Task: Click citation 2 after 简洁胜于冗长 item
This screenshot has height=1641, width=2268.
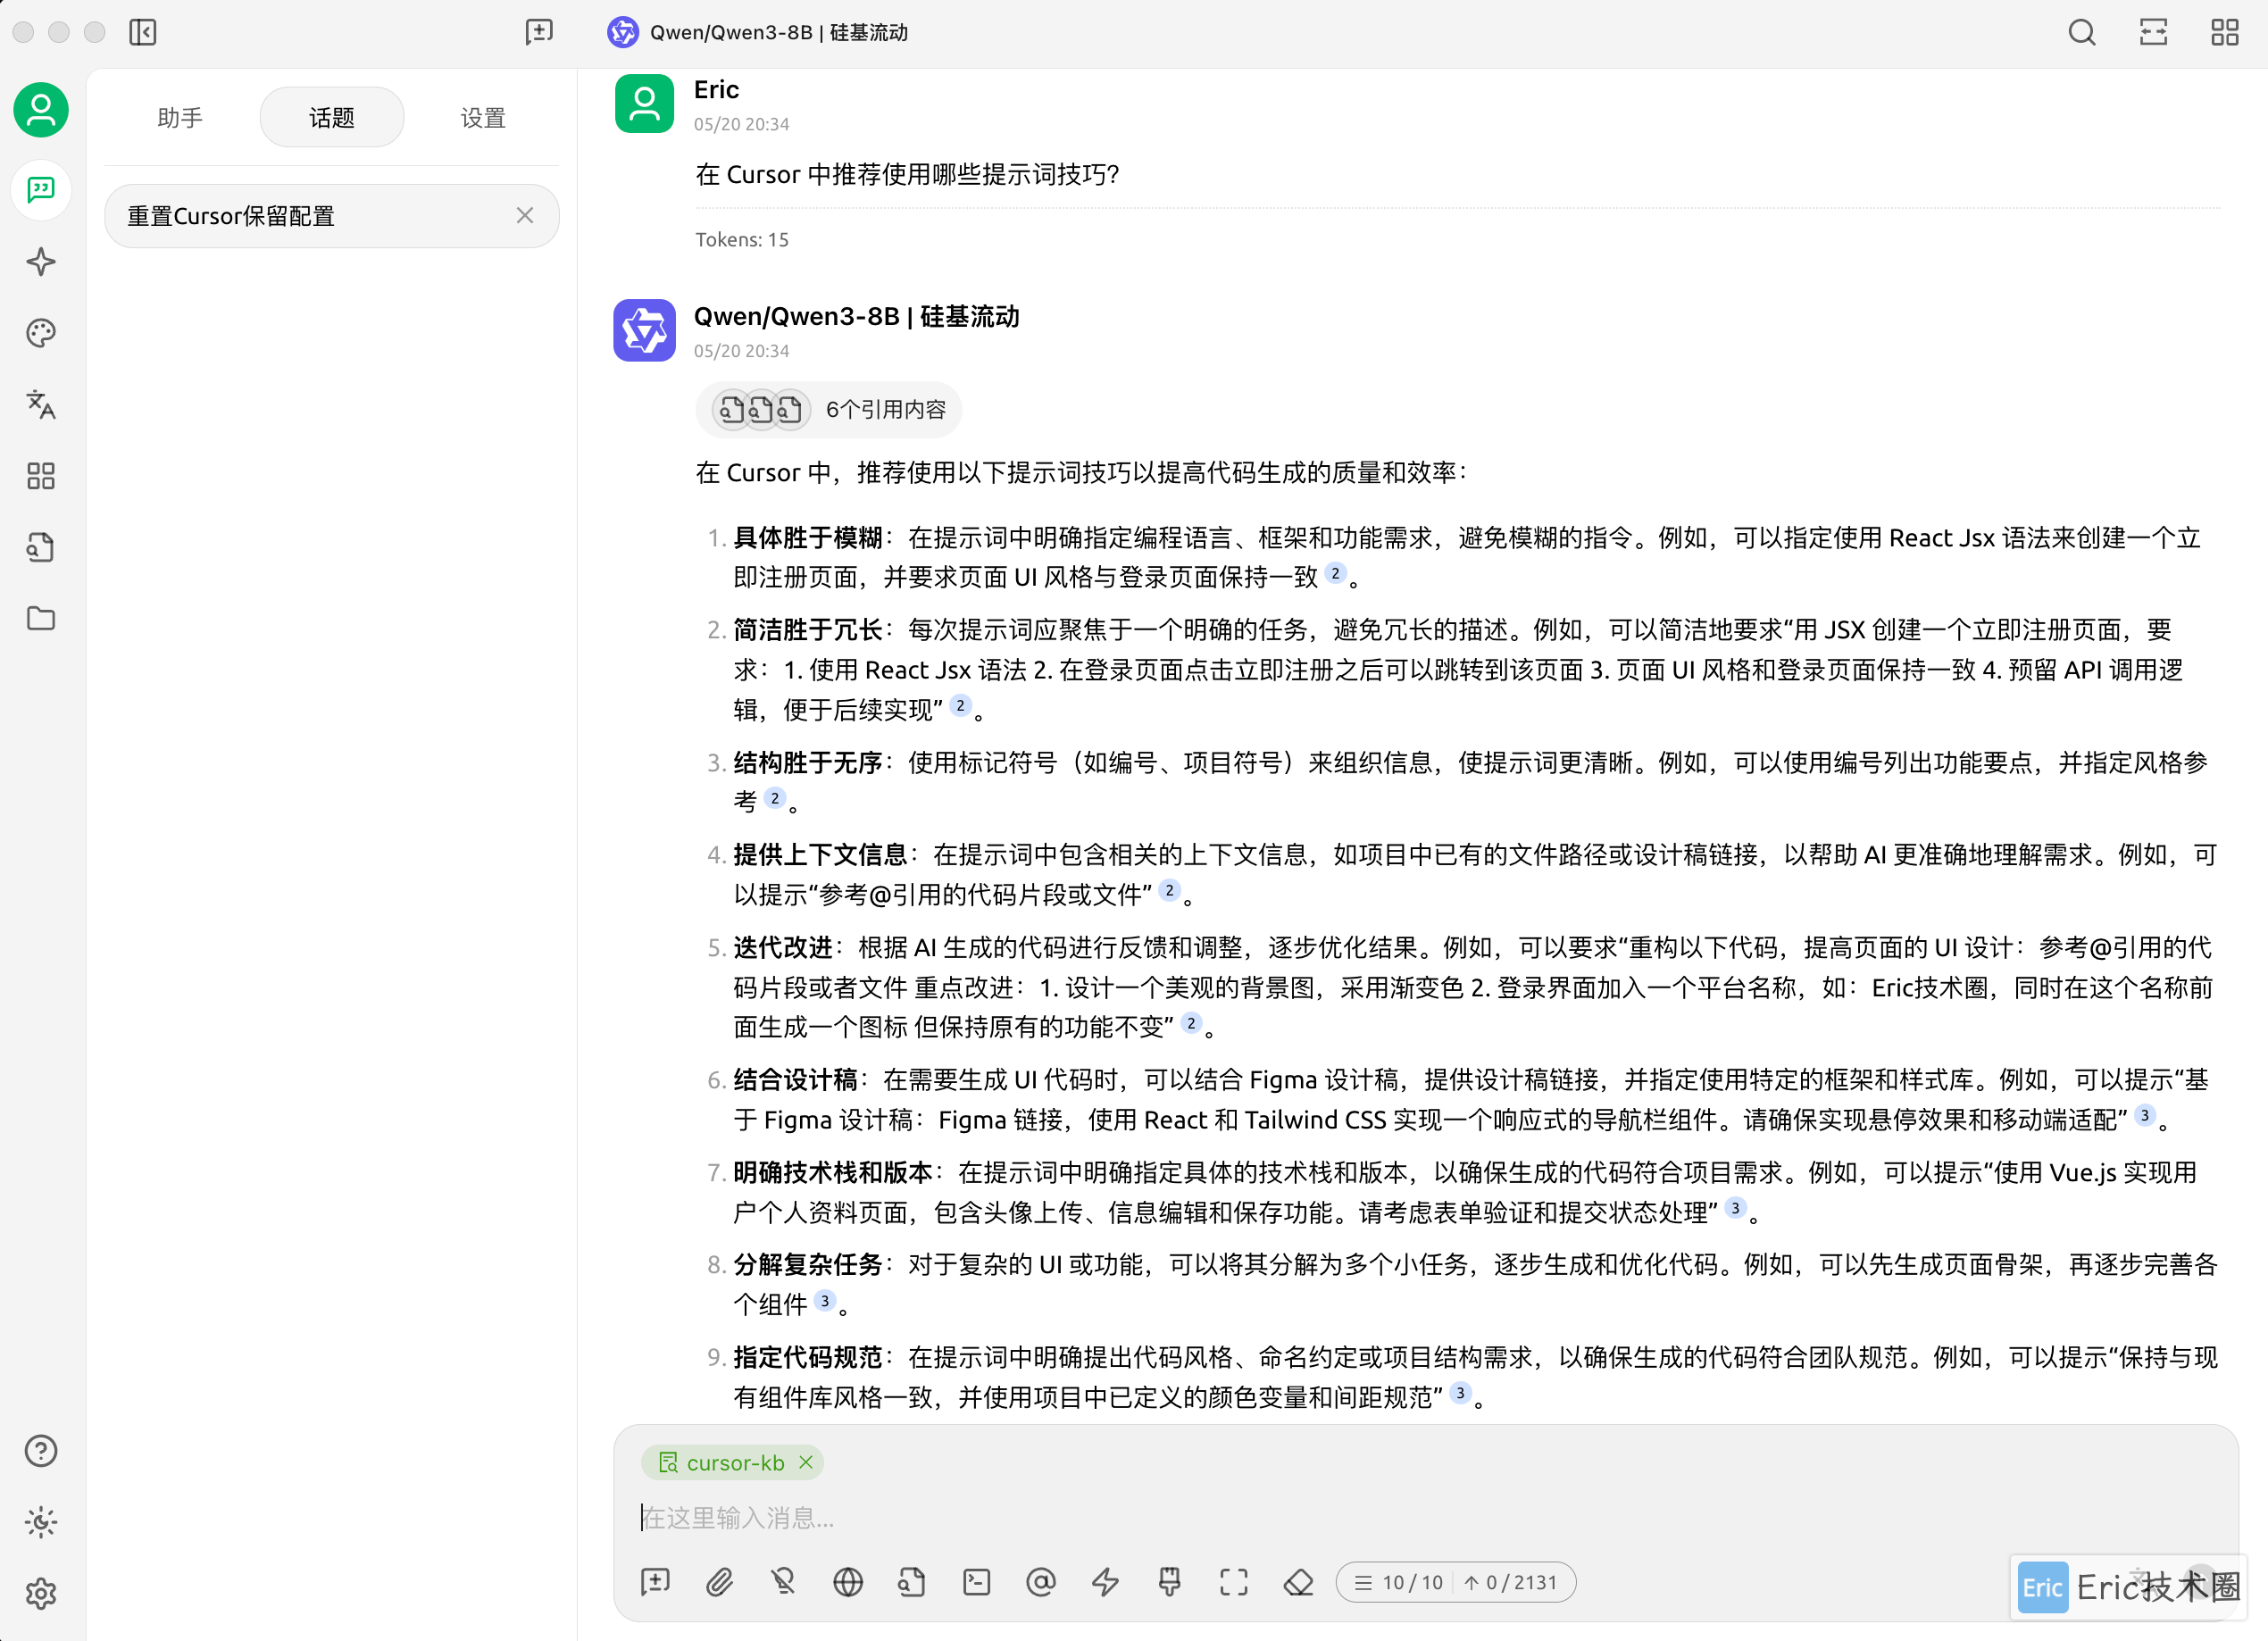Action: point(960,706)
